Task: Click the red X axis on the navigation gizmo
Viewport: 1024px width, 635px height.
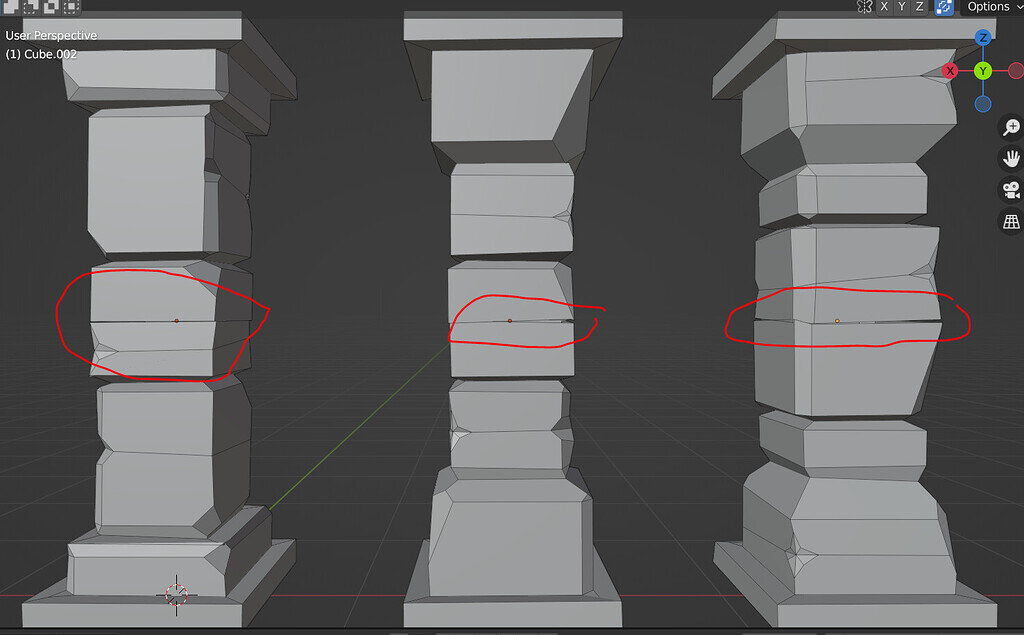Action: pyautogui.click(x=950, y=70)
